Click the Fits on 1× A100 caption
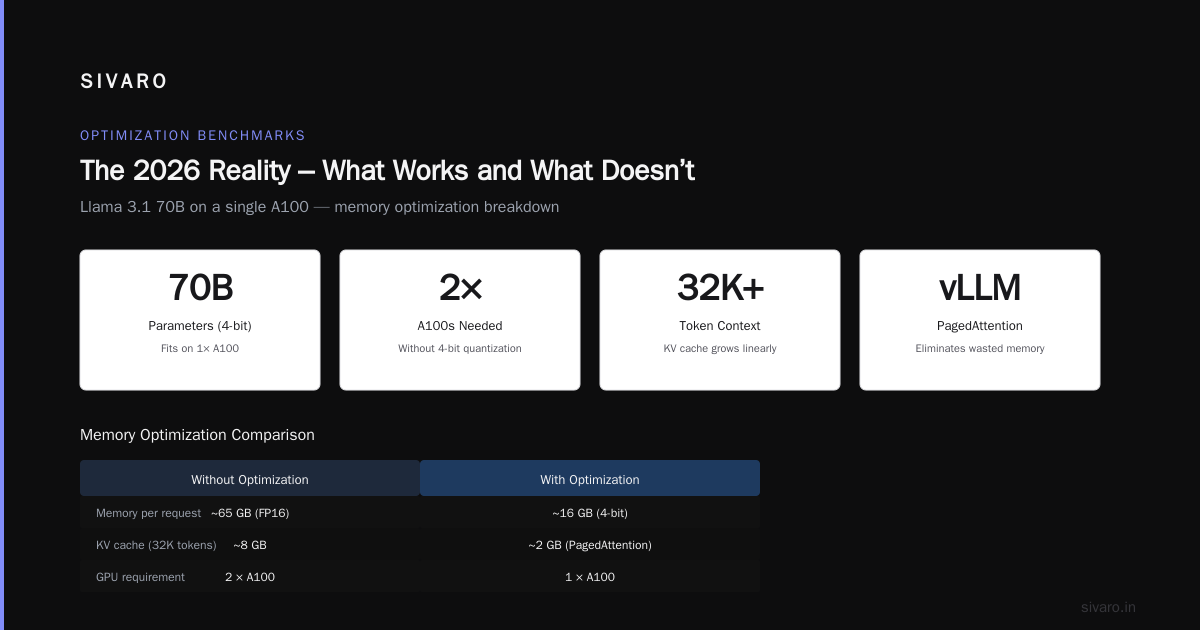This screenshot has height=630, width=1200. (x=200, y=349)
